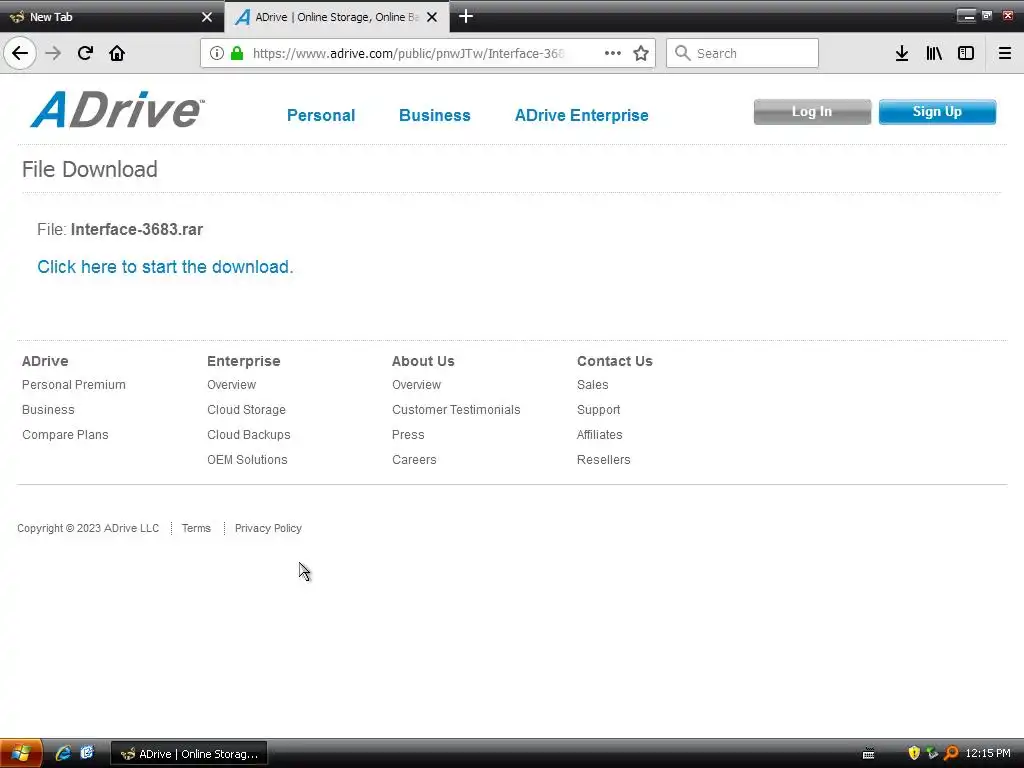Click the network connection tray icon
Image resolution: width=1024 pixels, height=768 pixels.
932,754
